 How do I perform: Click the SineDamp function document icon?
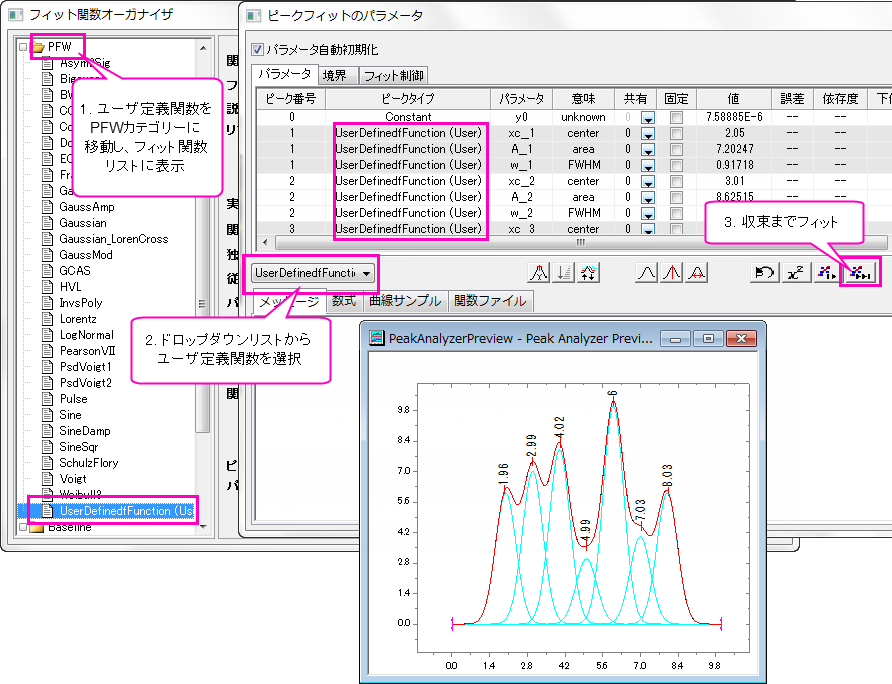tap(48, 431)
